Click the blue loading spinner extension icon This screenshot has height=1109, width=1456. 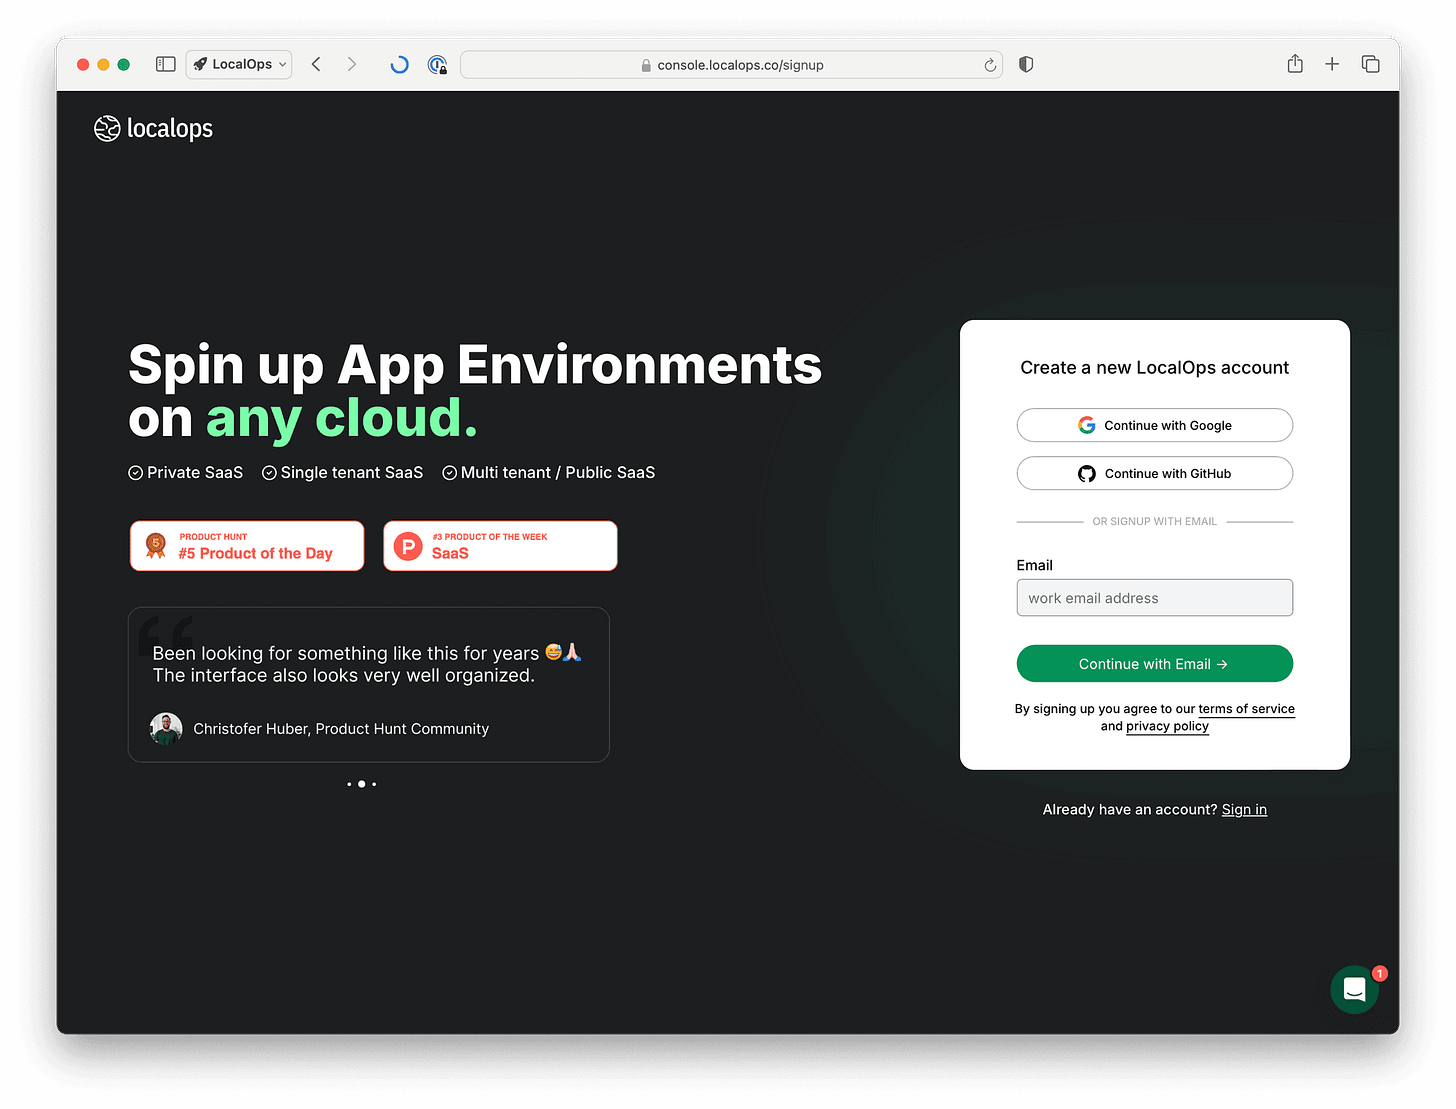[399, 64]
